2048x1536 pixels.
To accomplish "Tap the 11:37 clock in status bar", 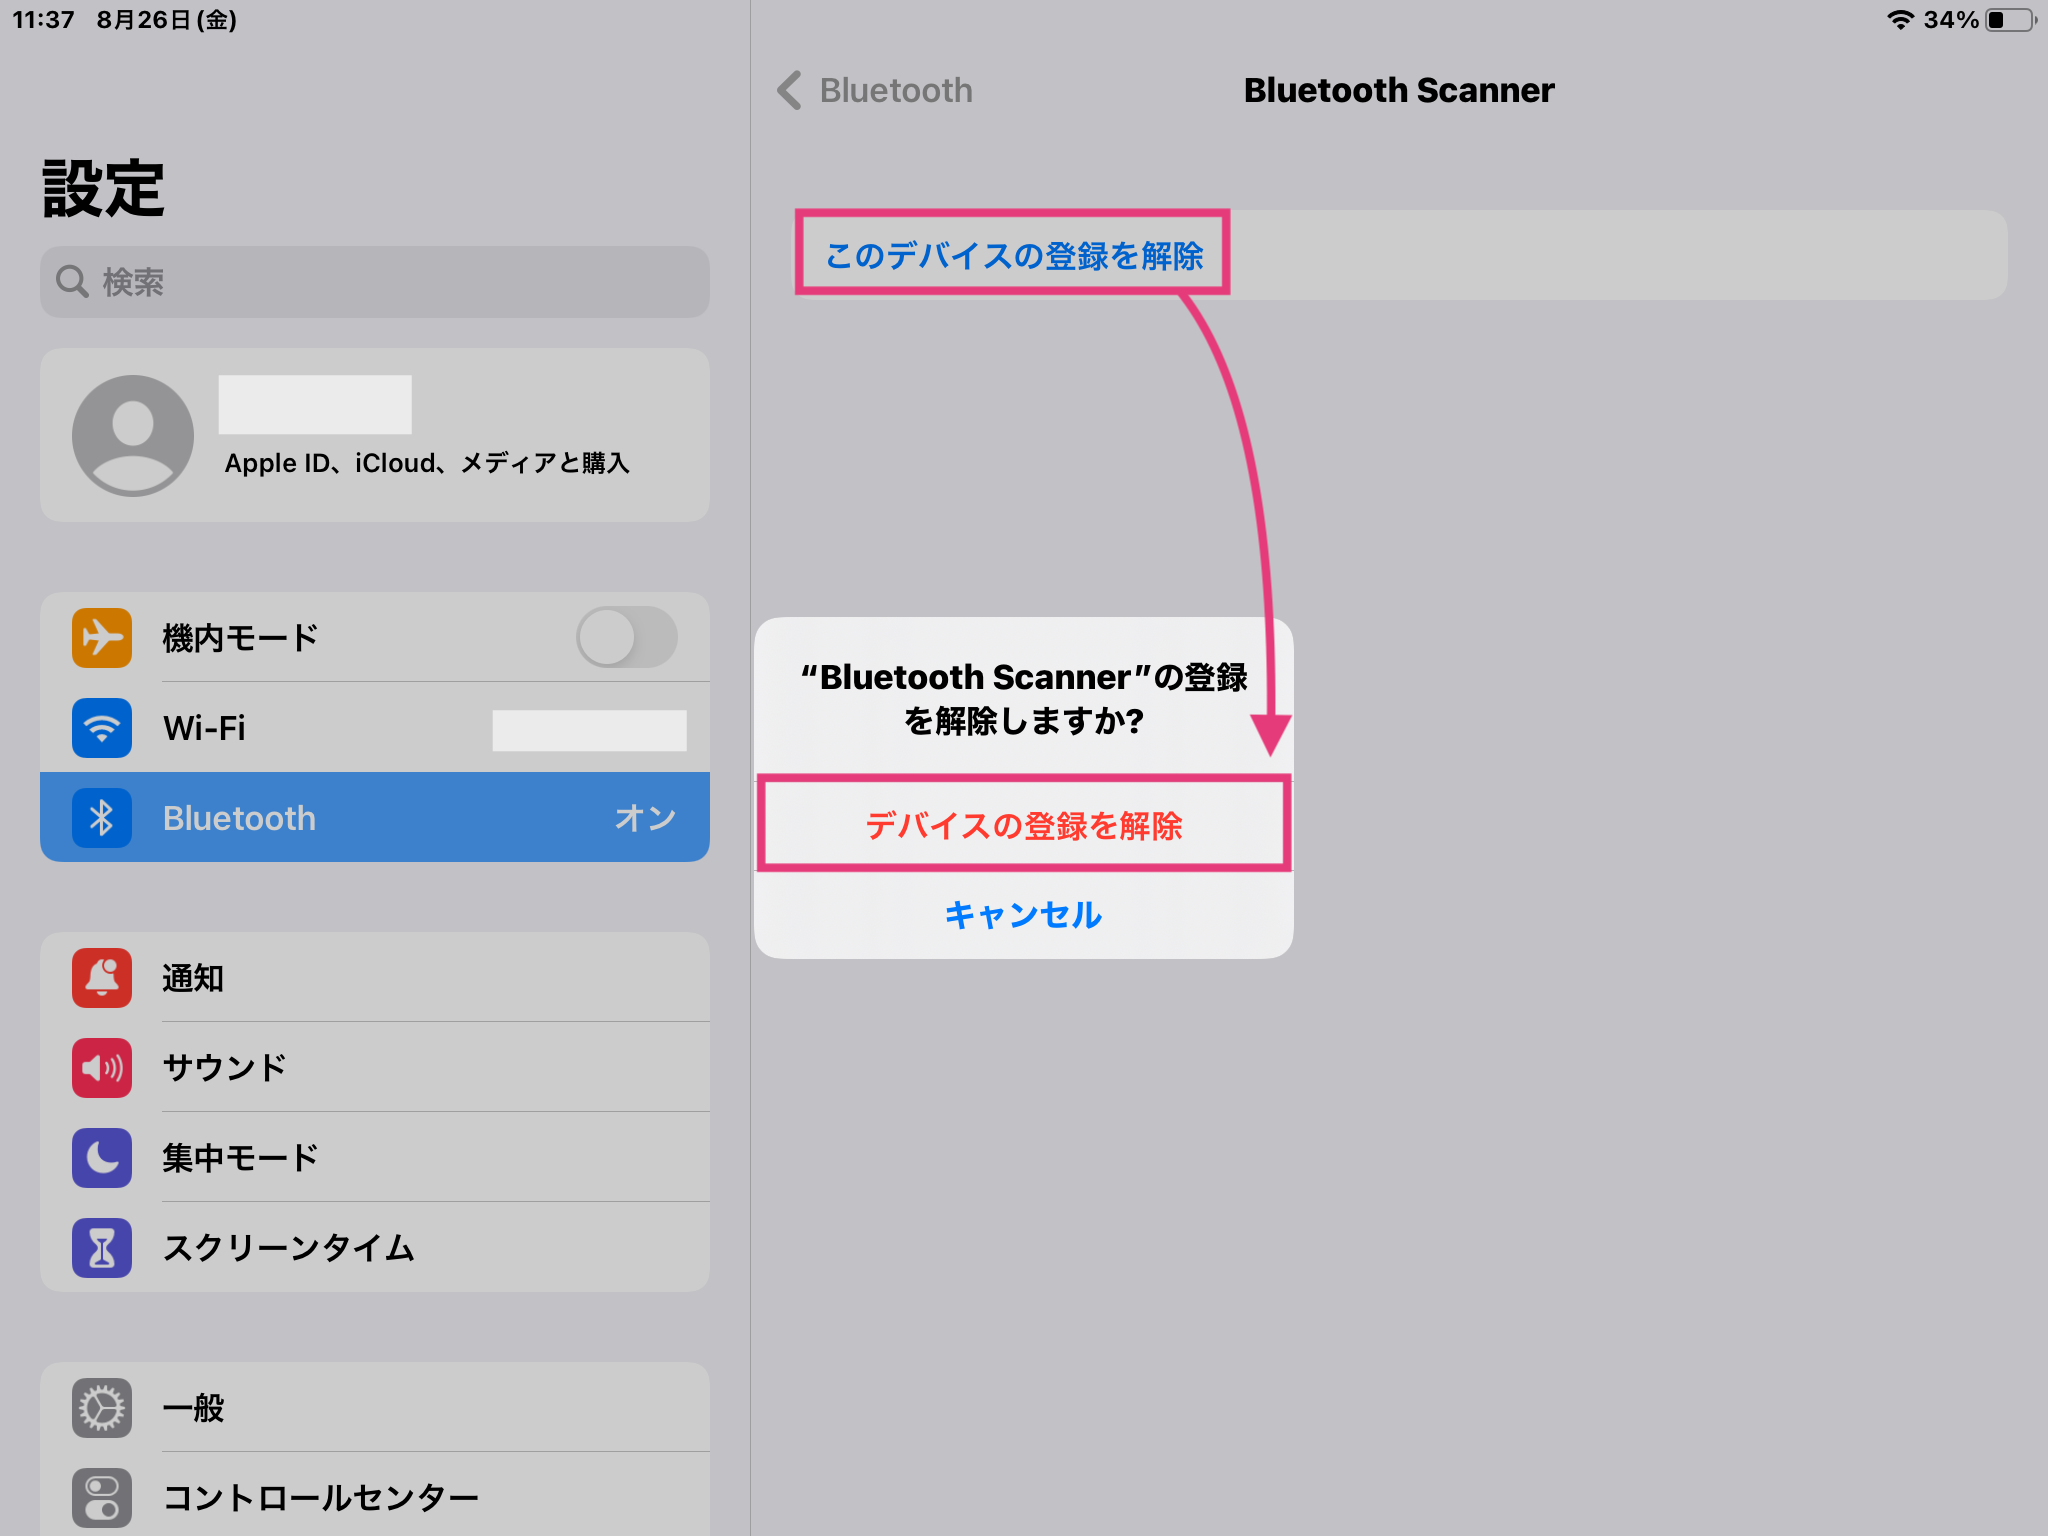I will pos(43,20).
